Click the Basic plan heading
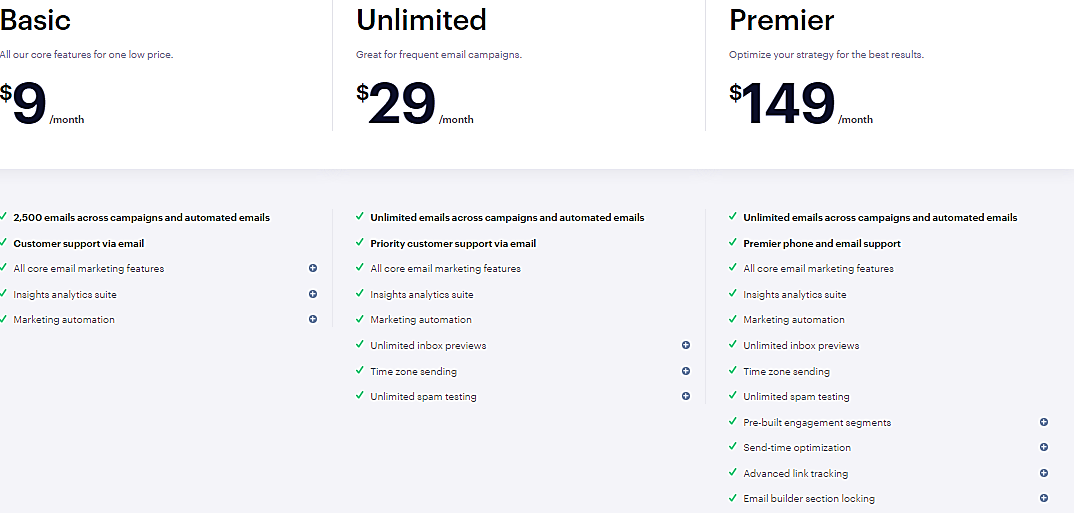Image resolution: width=1074 pixels, height=513 pixels. tap(36, 20)
